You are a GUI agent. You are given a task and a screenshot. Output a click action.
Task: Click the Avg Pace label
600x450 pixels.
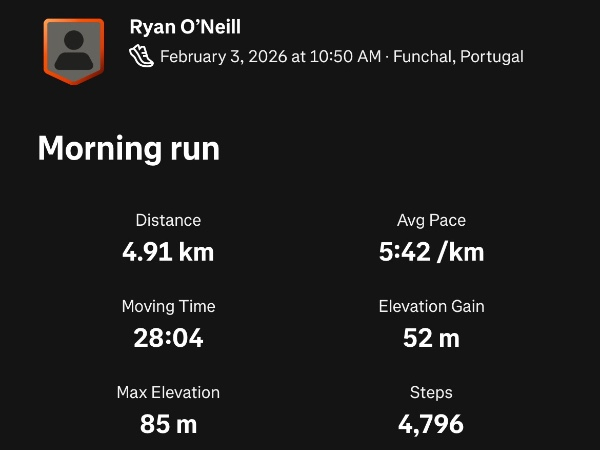pyautogui.click(x=431, y=220)
